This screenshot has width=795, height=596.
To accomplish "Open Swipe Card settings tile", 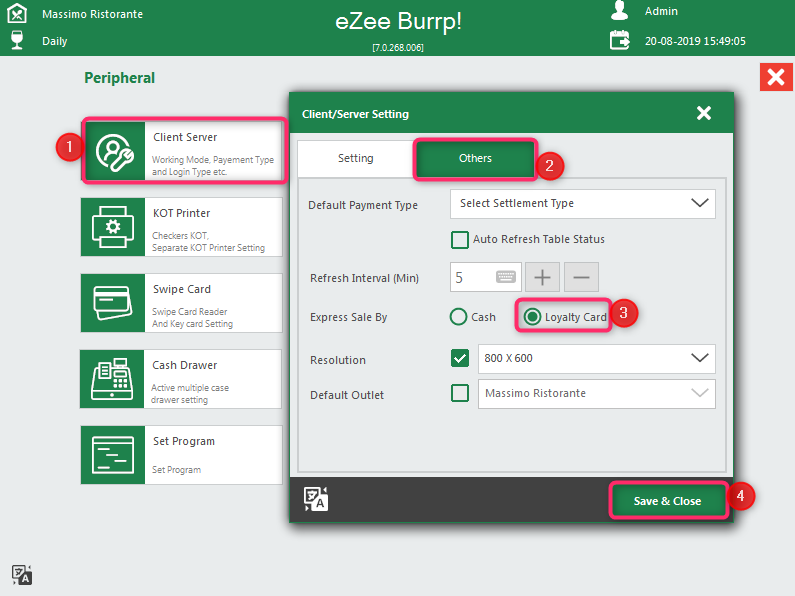I will point(182,303).
